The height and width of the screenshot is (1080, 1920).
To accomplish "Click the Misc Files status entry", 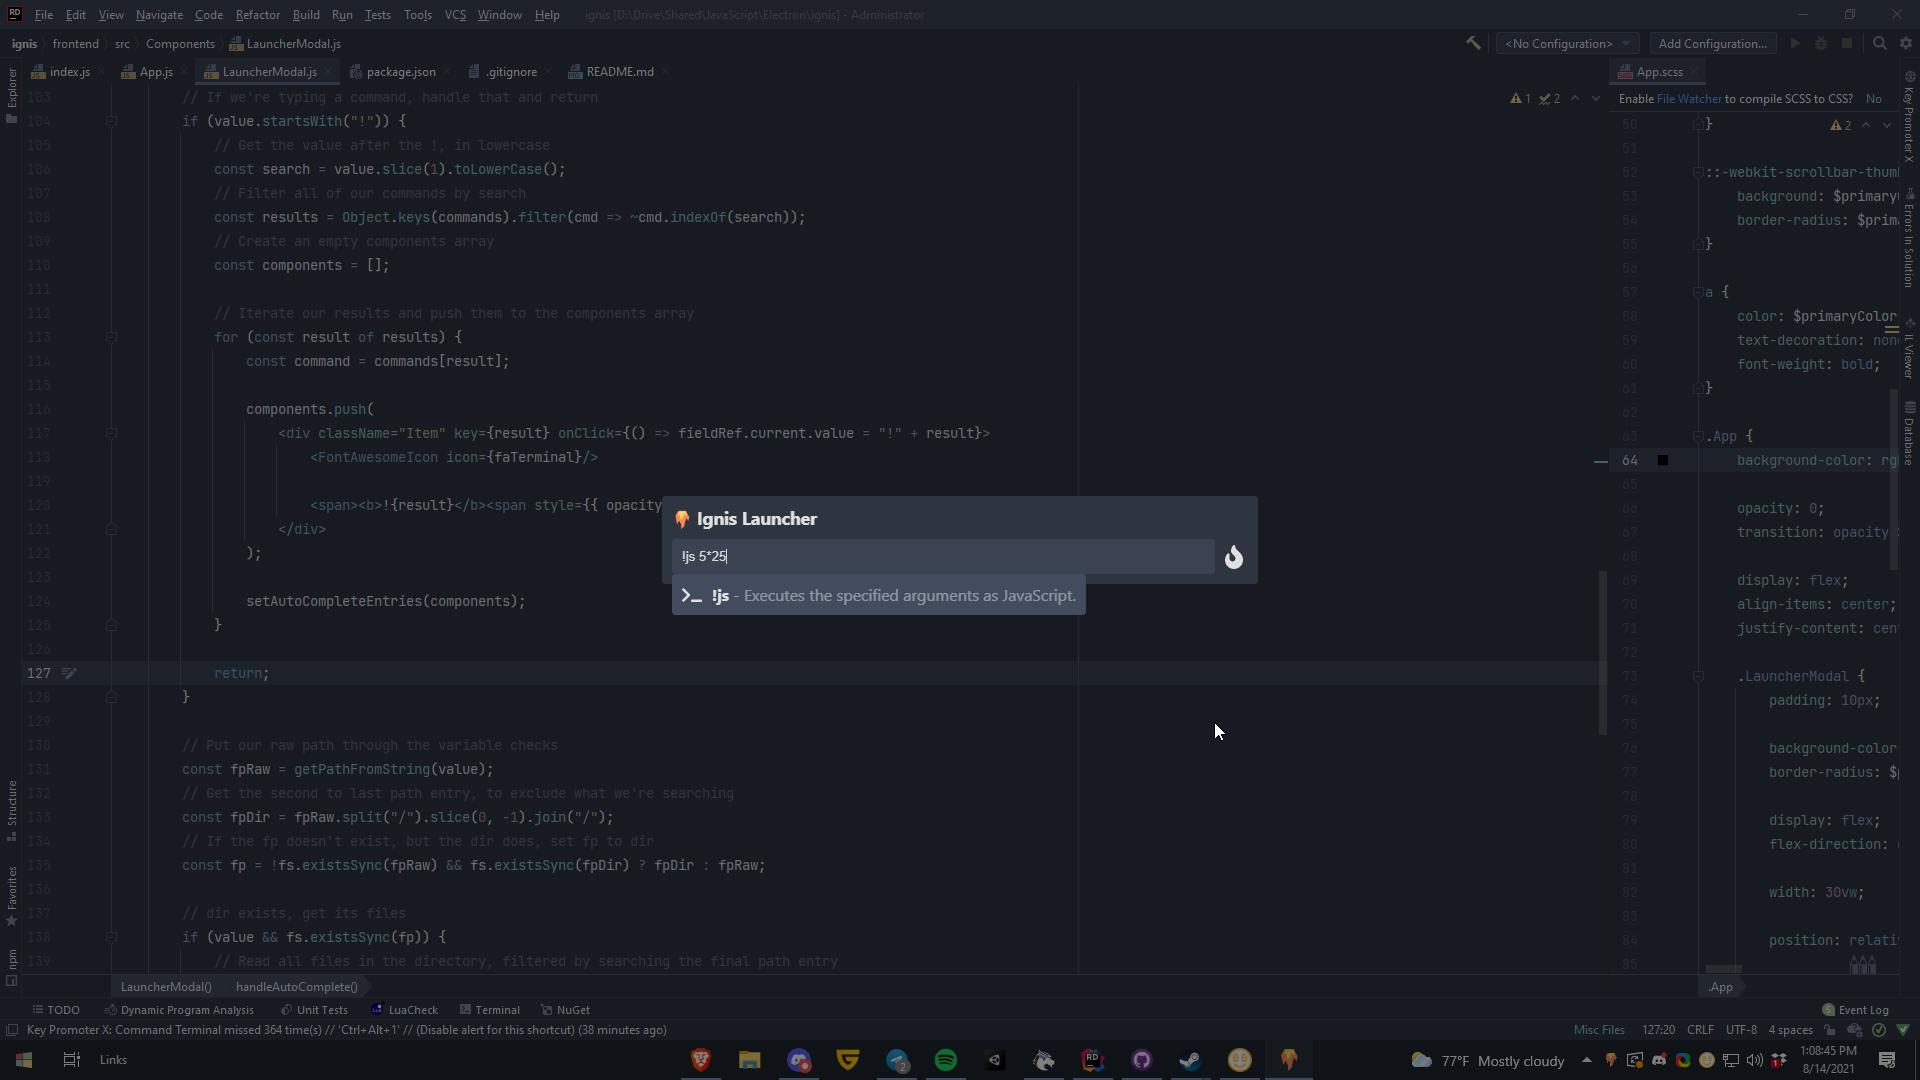I will click(x=1599, y=1030).
